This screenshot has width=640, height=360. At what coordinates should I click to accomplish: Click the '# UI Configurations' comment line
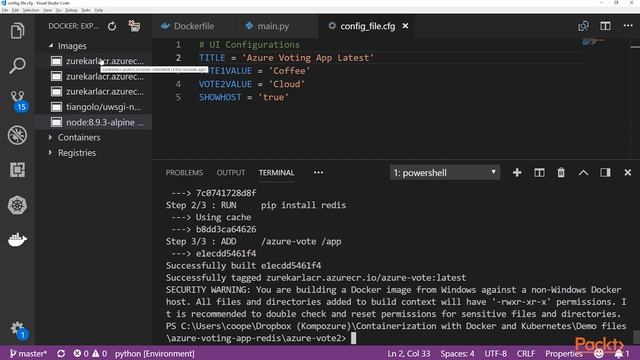click(249, 44)
